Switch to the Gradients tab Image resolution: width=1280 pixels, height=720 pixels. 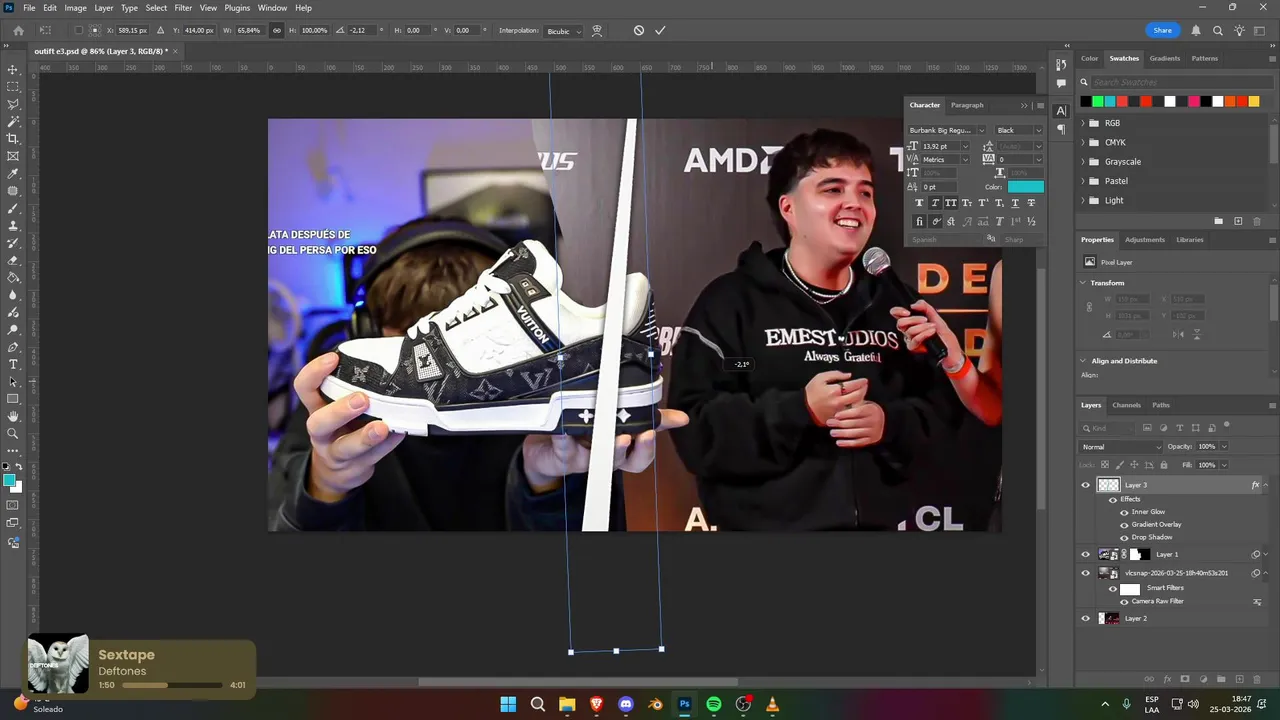tap(1164, 58)
